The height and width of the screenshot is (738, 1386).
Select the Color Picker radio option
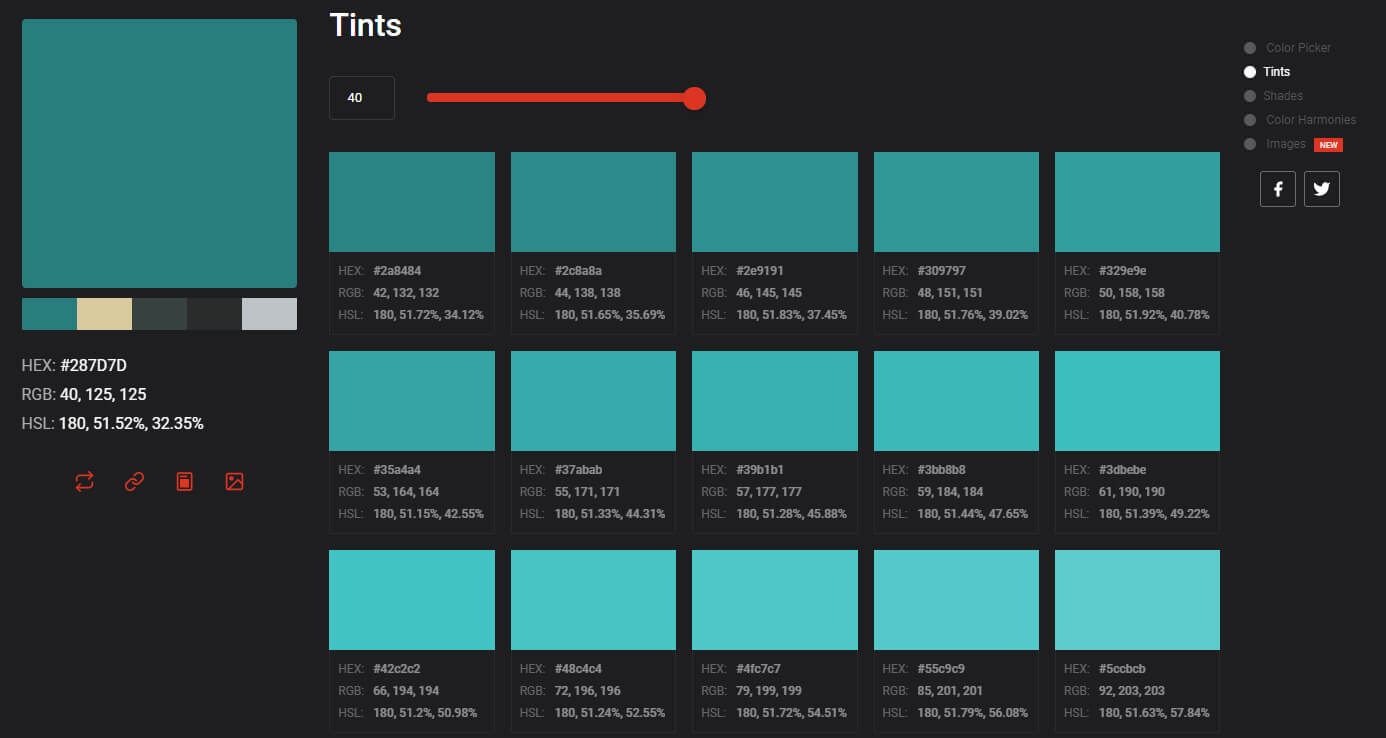tap(1249, 47)
